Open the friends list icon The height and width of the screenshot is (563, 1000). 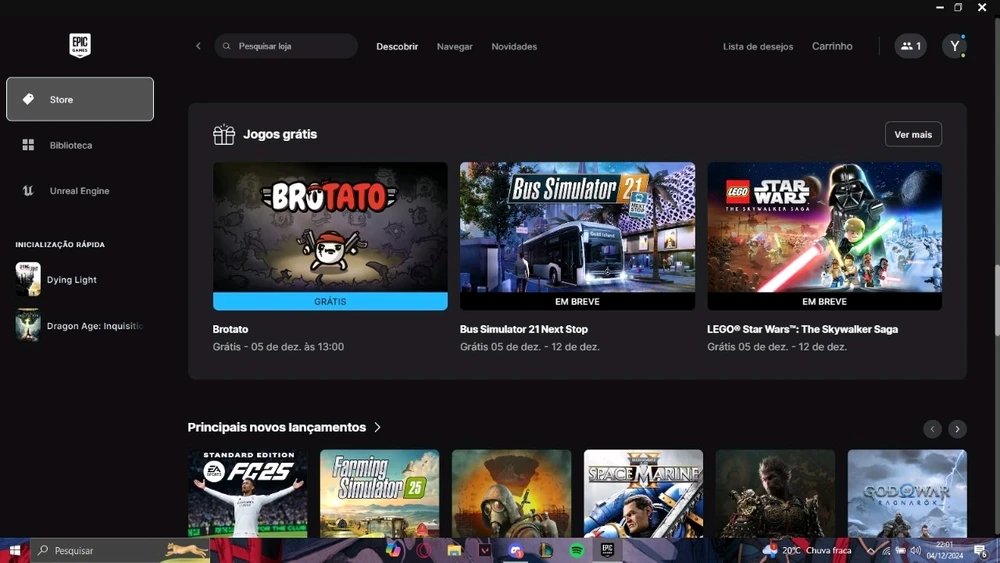910,46
